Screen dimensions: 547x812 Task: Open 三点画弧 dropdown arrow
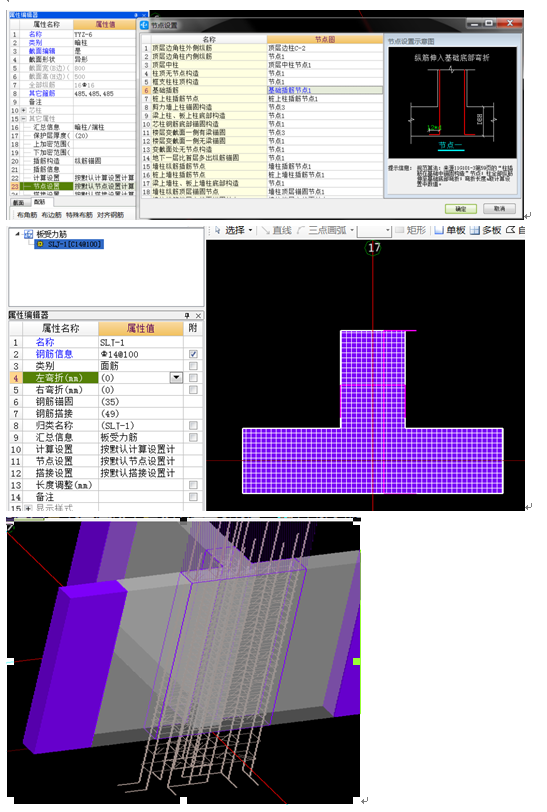tap(352, 230)
